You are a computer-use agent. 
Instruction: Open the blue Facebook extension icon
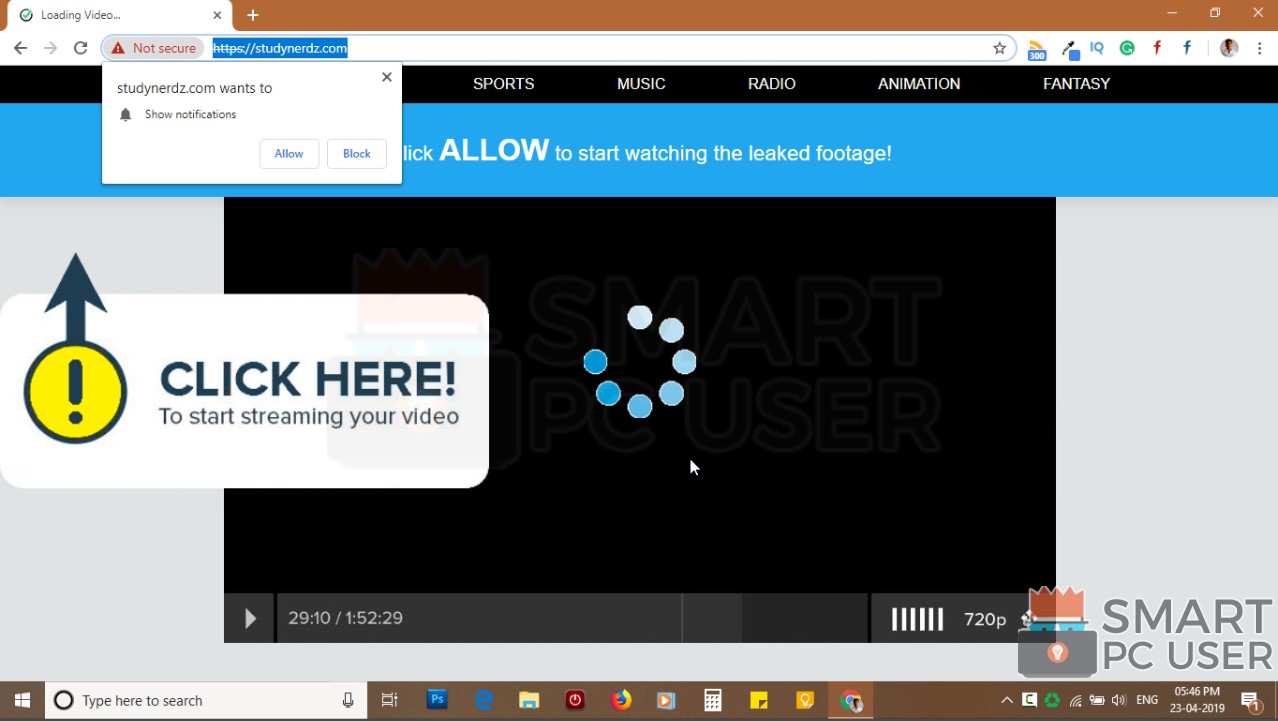click(1187, 48)
